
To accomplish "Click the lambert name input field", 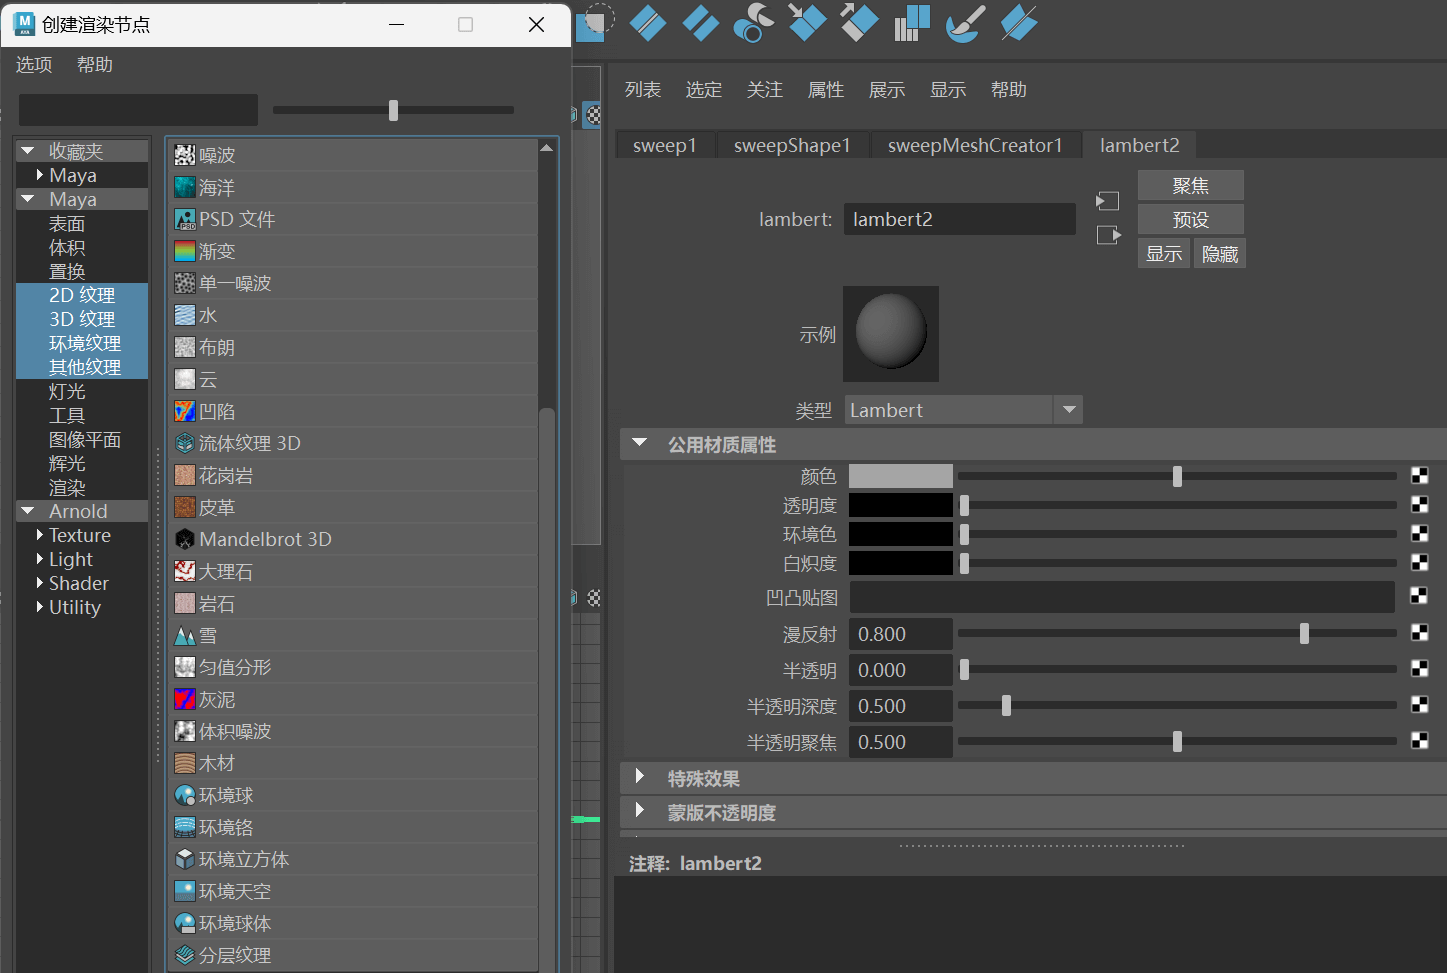I will tap(960, 219).
